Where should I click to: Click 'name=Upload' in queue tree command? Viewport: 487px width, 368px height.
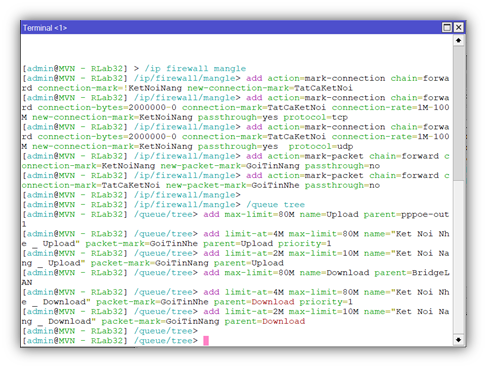tap(329, 214)
